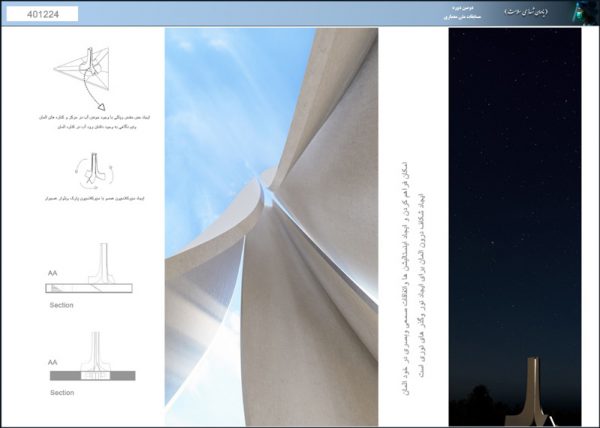The height and width of the screenshot is (428, 600).
Task: Click the triangular plan diagram
Action: coord(87,70)
